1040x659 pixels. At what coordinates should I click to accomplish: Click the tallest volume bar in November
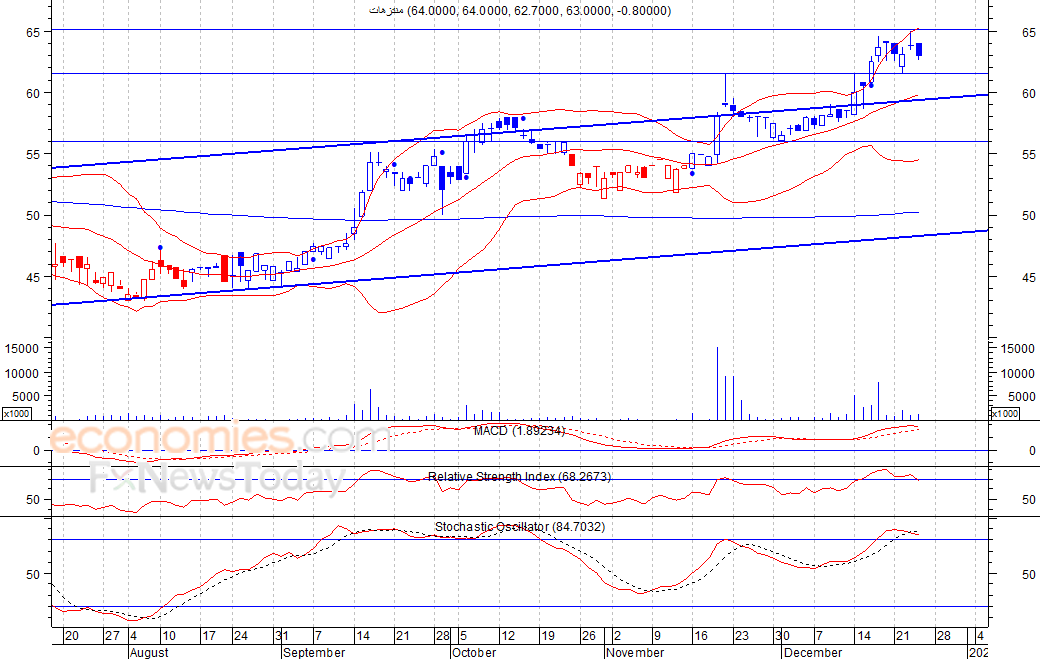[x=717, y=383]
